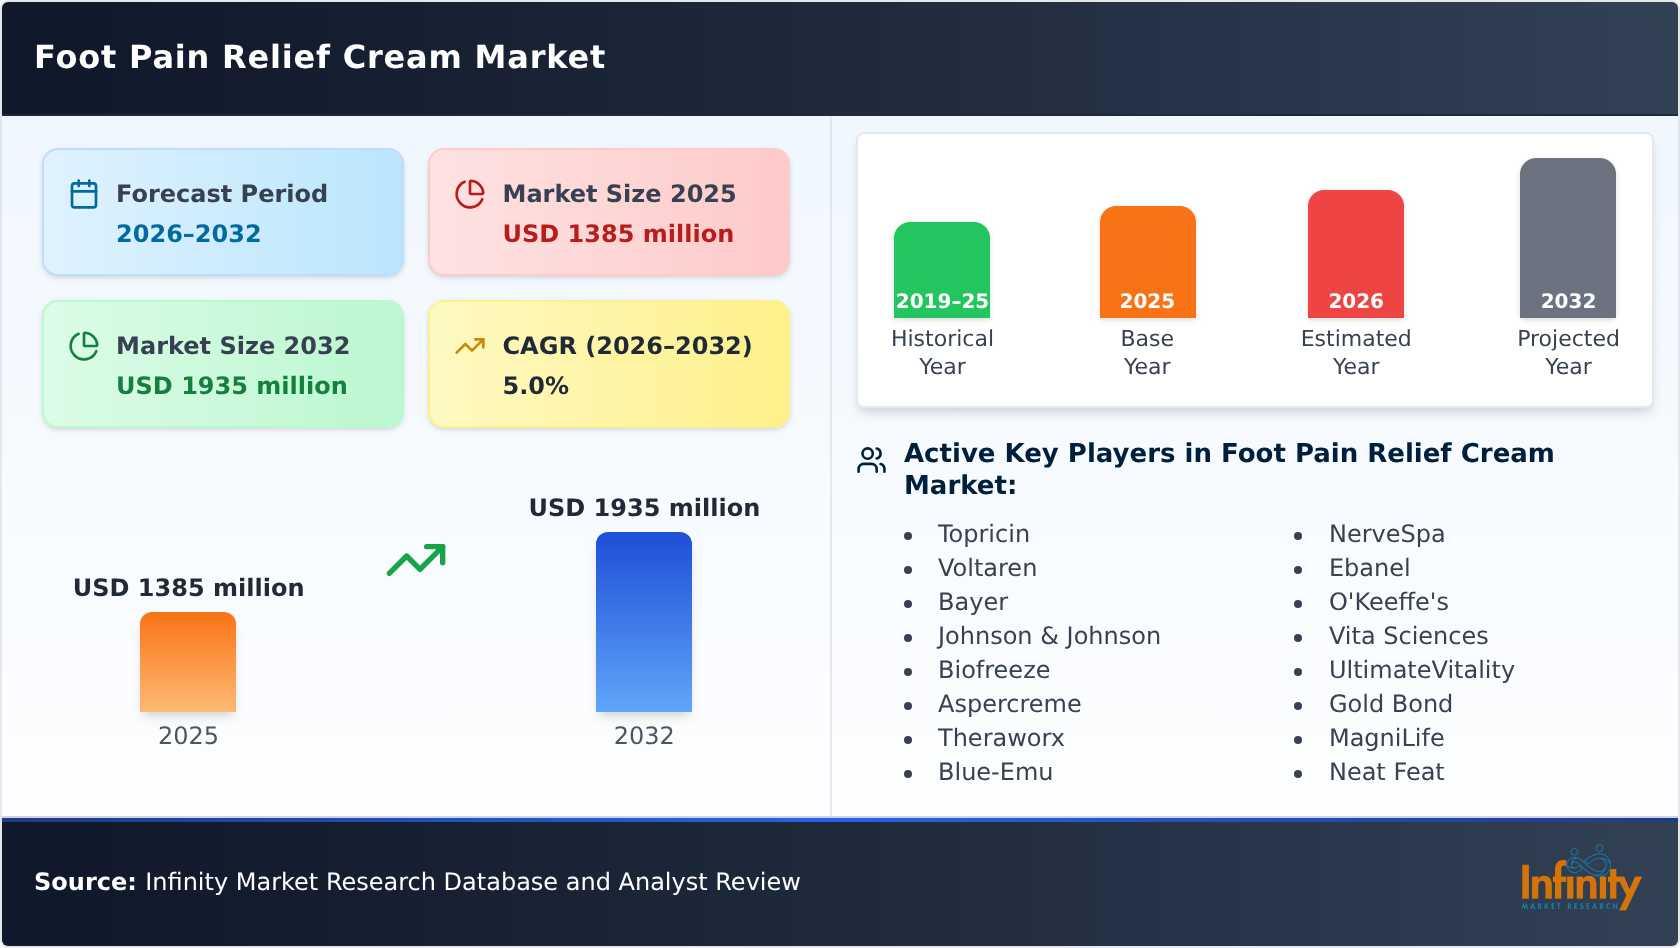Click the calendar icon beside Forecast Period
Screen dimensions: 1680x948
(84, 194)
